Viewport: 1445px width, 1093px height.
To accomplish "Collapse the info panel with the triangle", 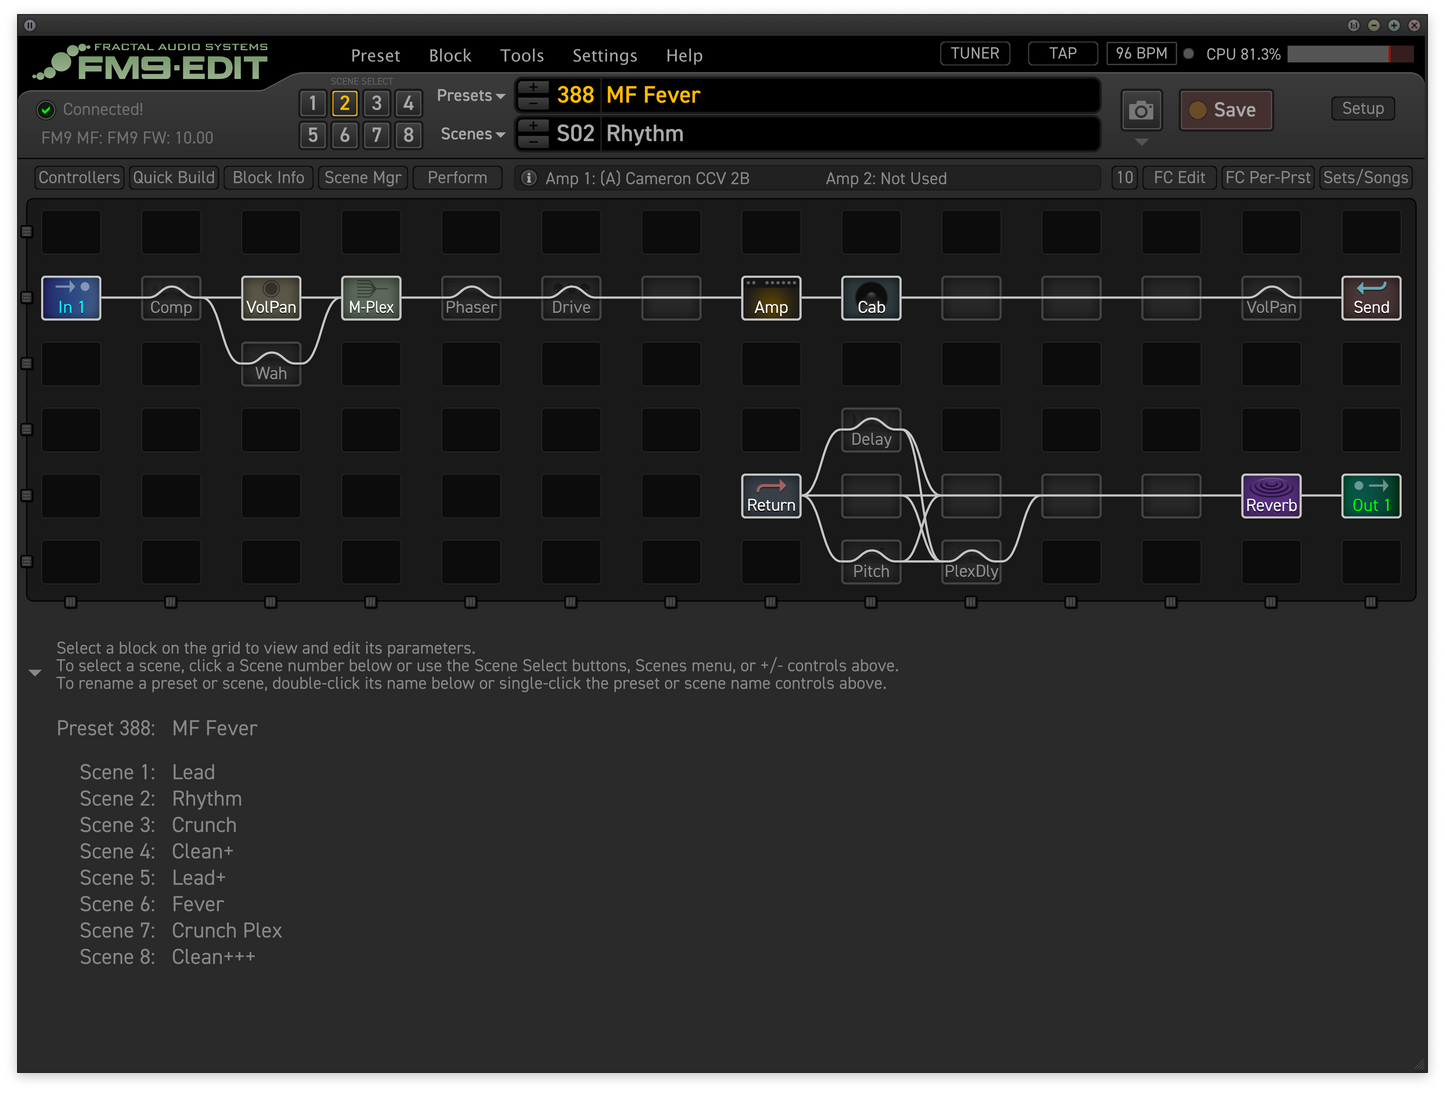I will pos(35,673).
